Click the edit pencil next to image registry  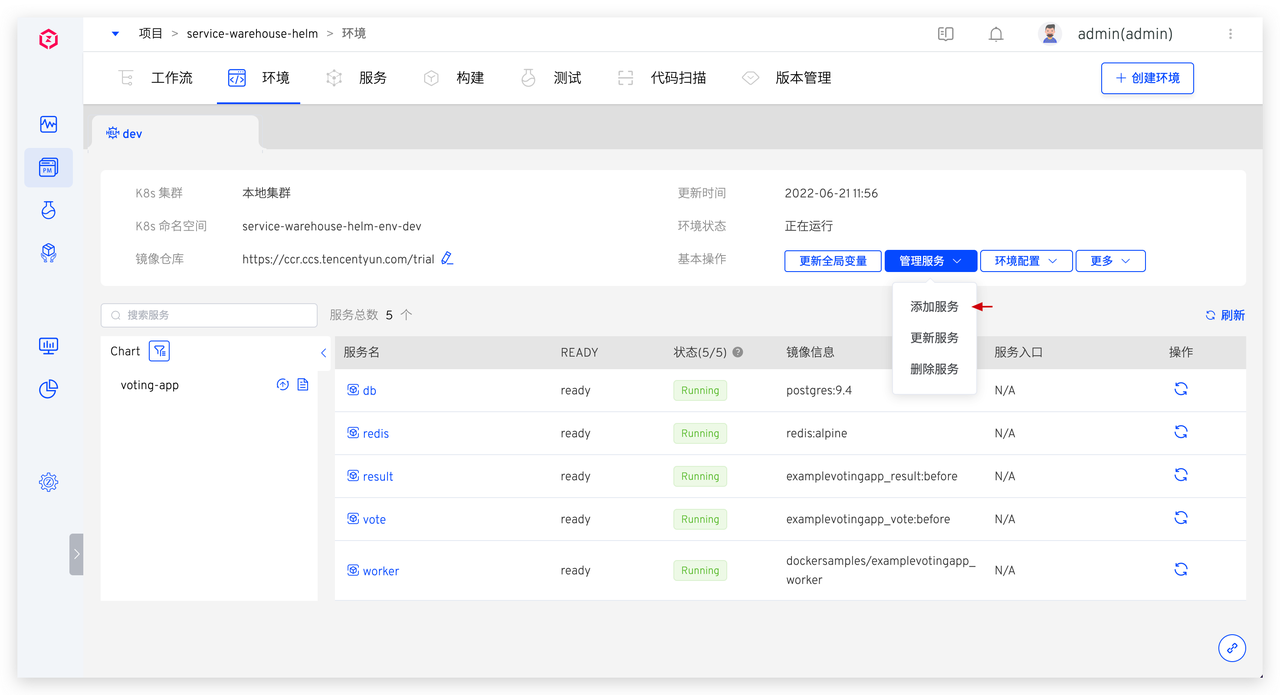[x=447, y=259]
